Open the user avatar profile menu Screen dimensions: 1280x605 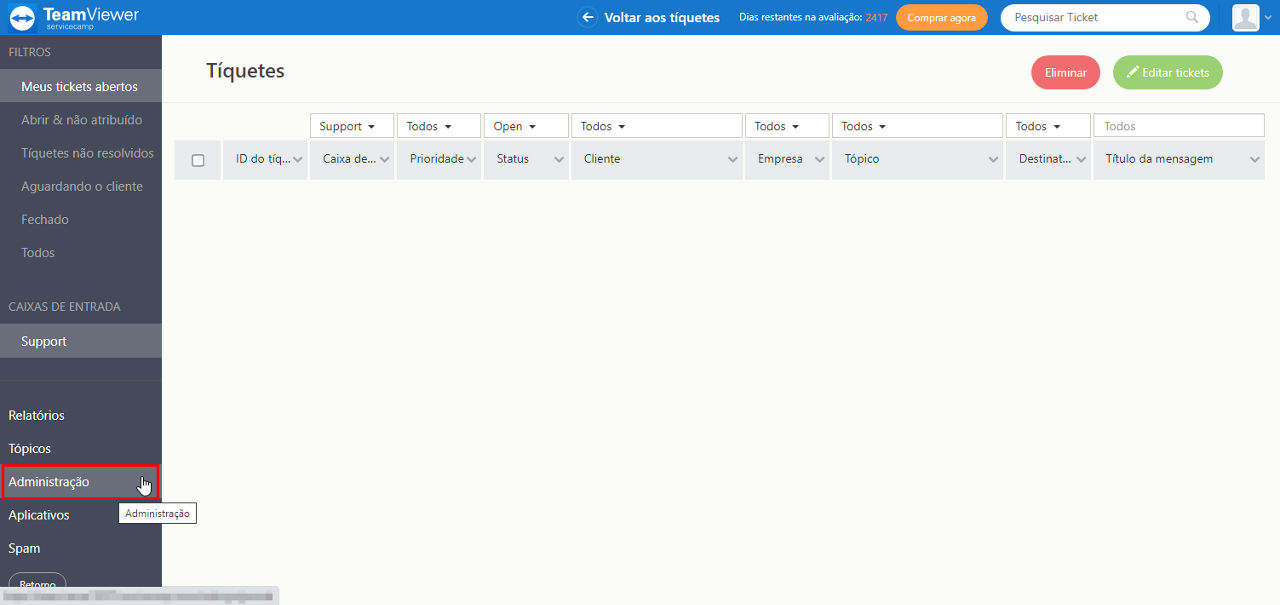tap(1246, 17)
